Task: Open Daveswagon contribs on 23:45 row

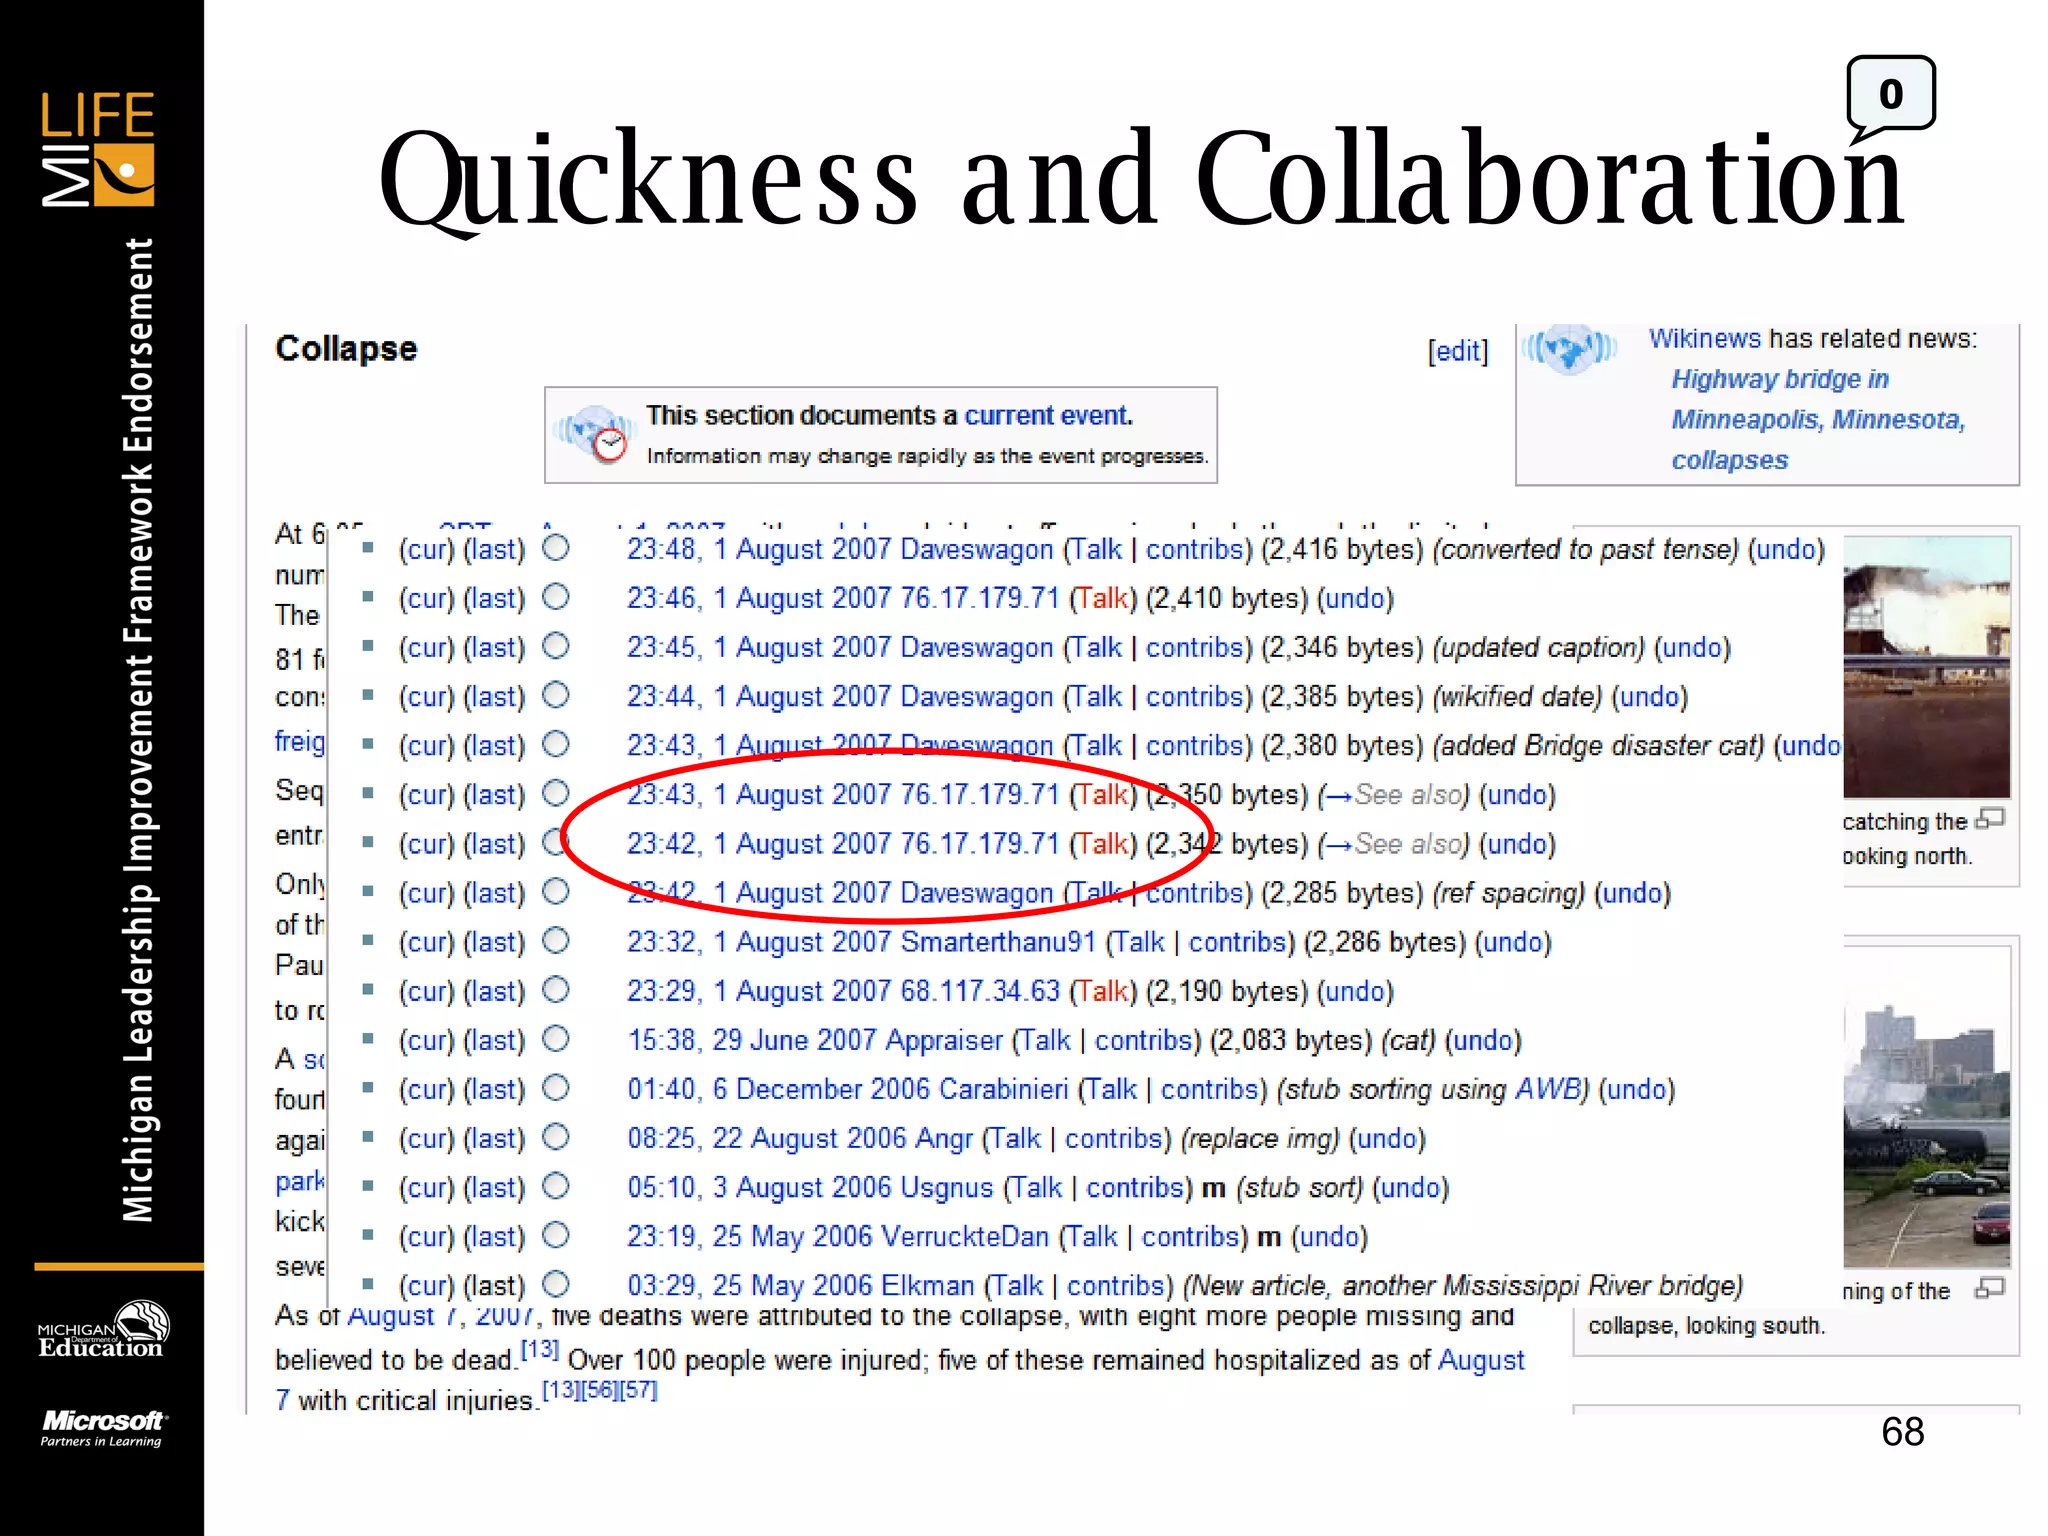Action: click(x=1195, y=647)
